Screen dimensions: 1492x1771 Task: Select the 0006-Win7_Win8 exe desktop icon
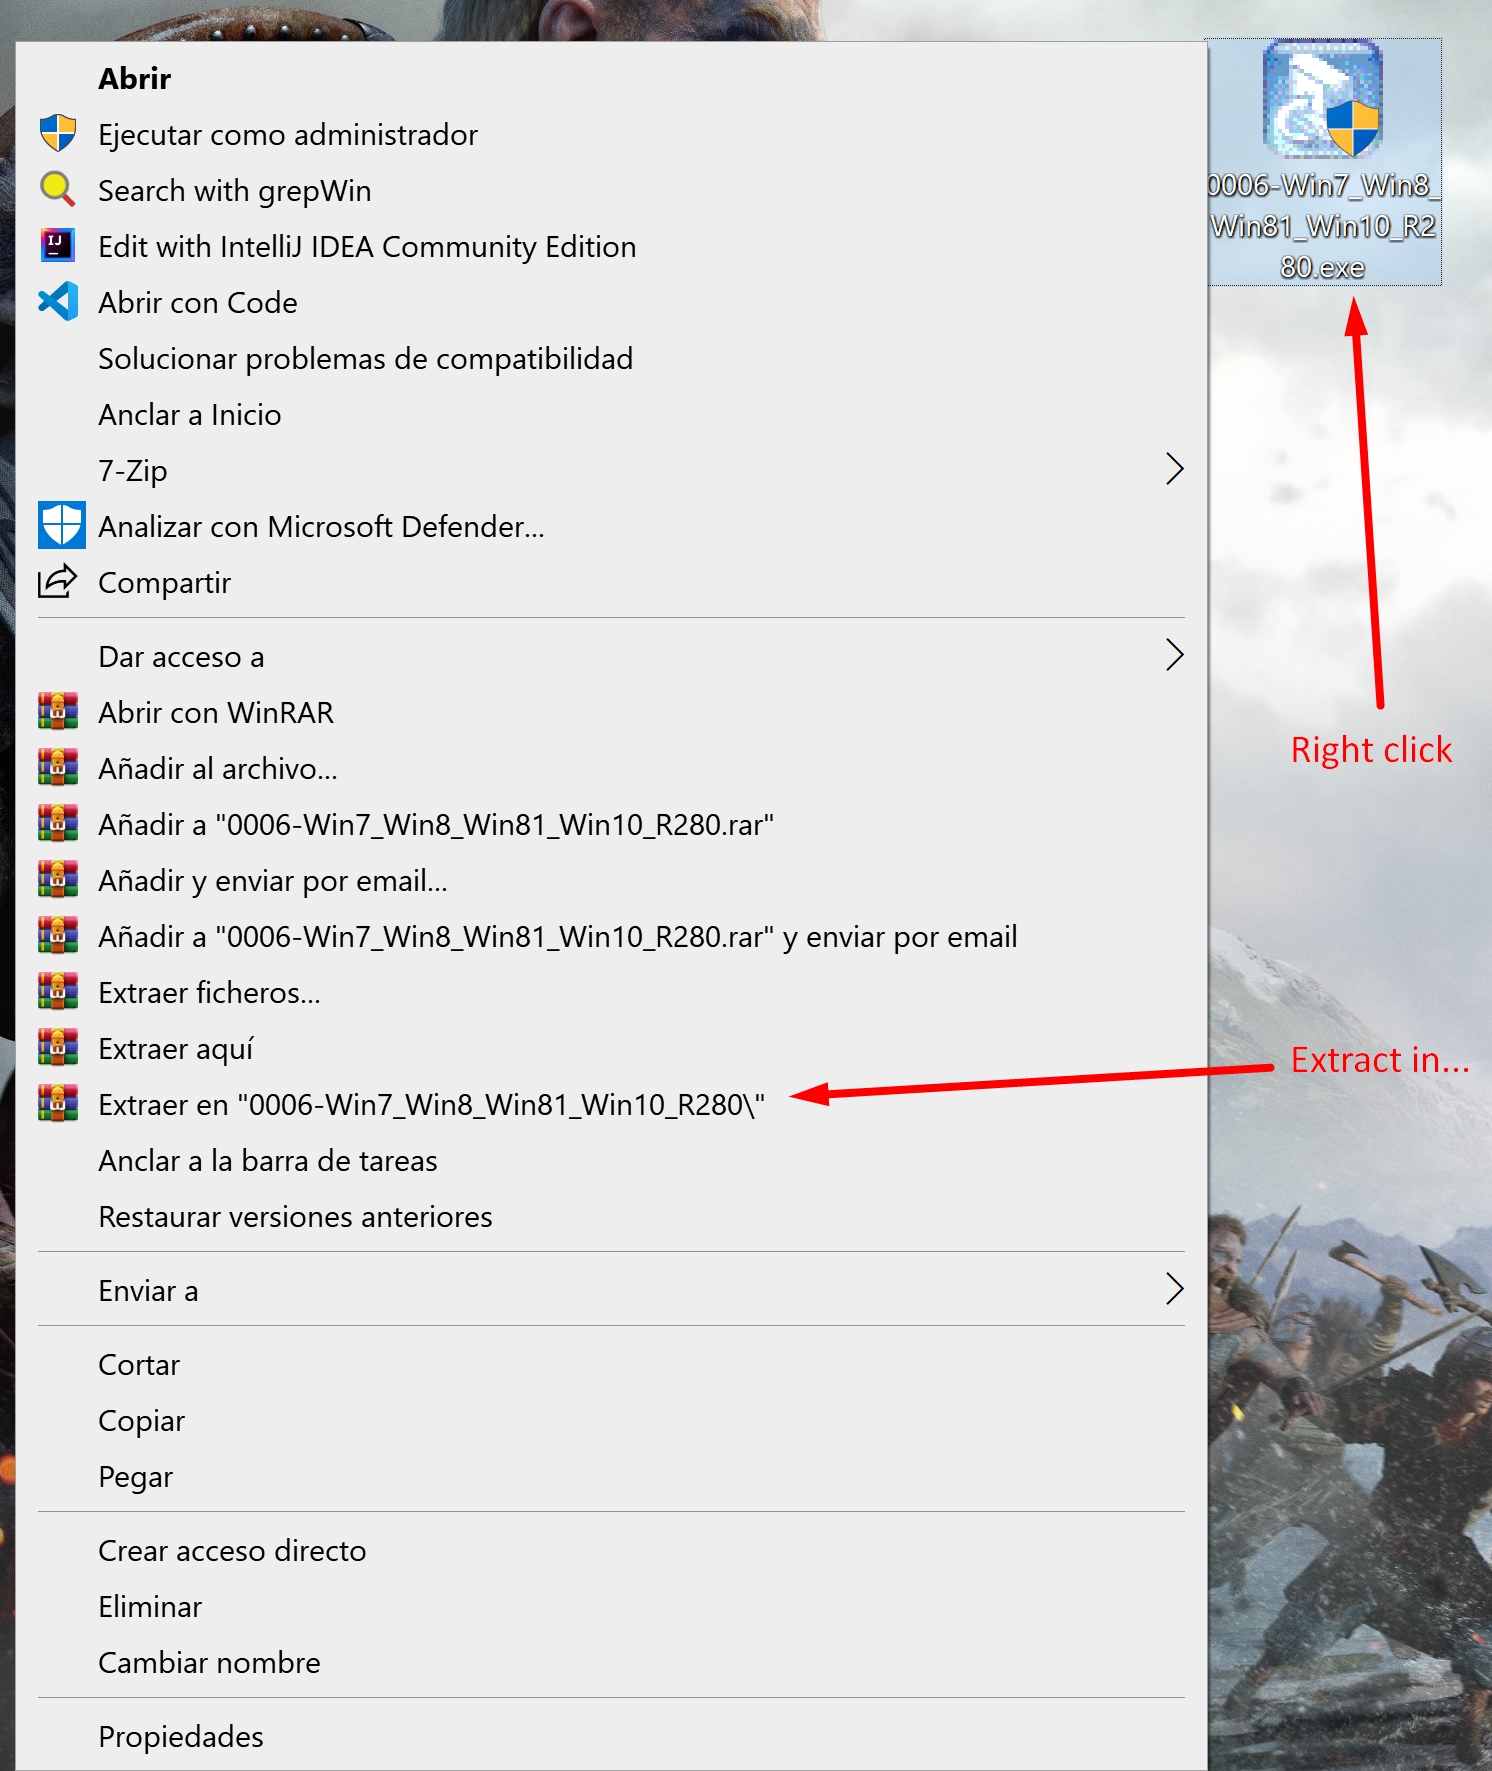(1323, 98)
